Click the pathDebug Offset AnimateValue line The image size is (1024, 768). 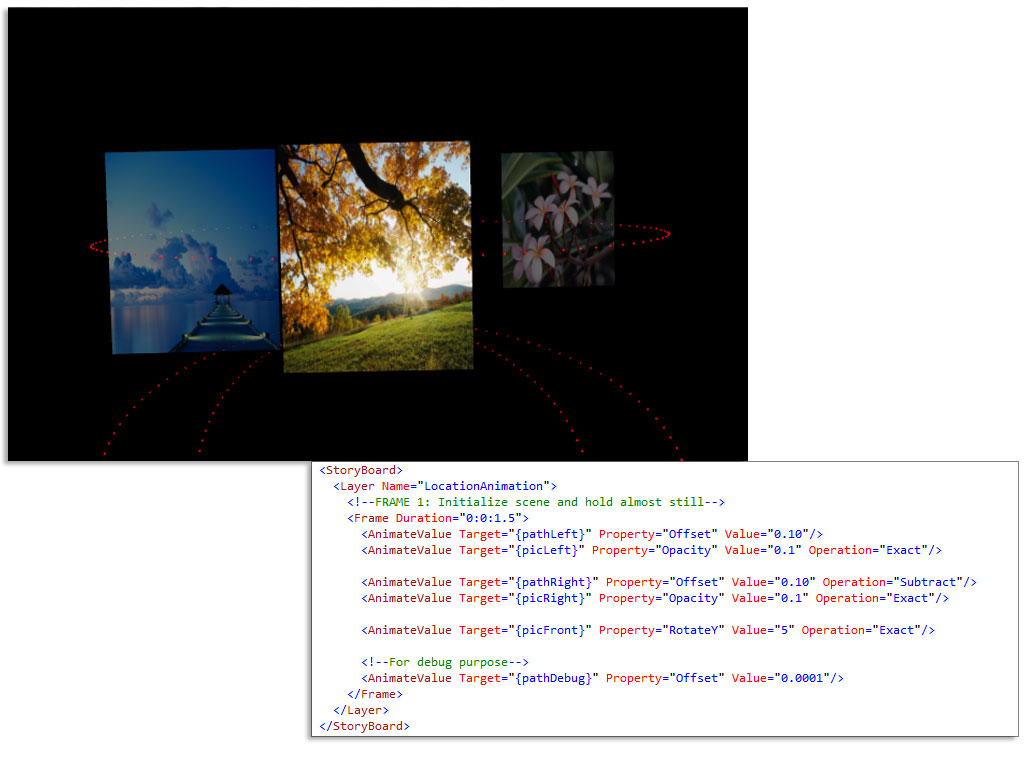(x=602, y=679)
